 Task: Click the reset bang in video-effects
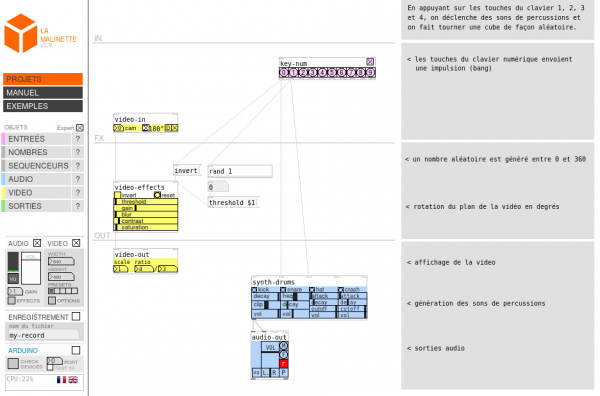(x=157, y=195)
